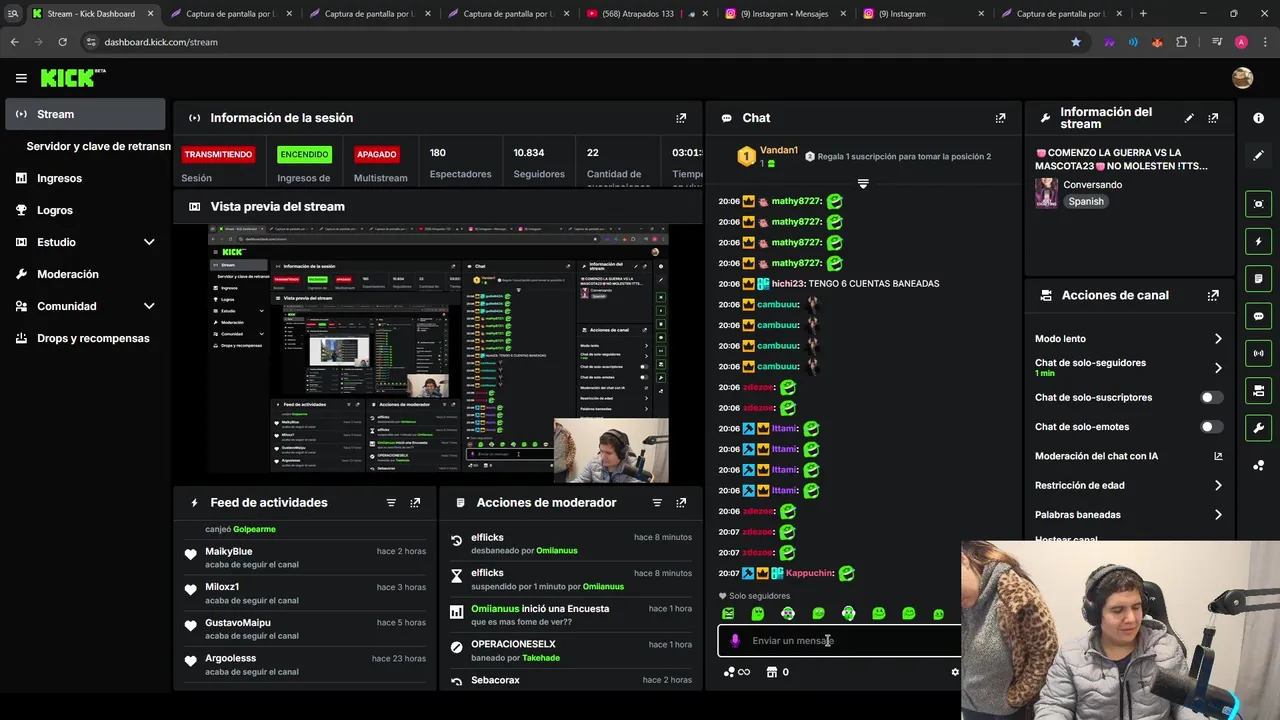The height and width of the screenshot is (720, 1280).
Task: Bookmark this page with star icon
Action: [1076, 42]
